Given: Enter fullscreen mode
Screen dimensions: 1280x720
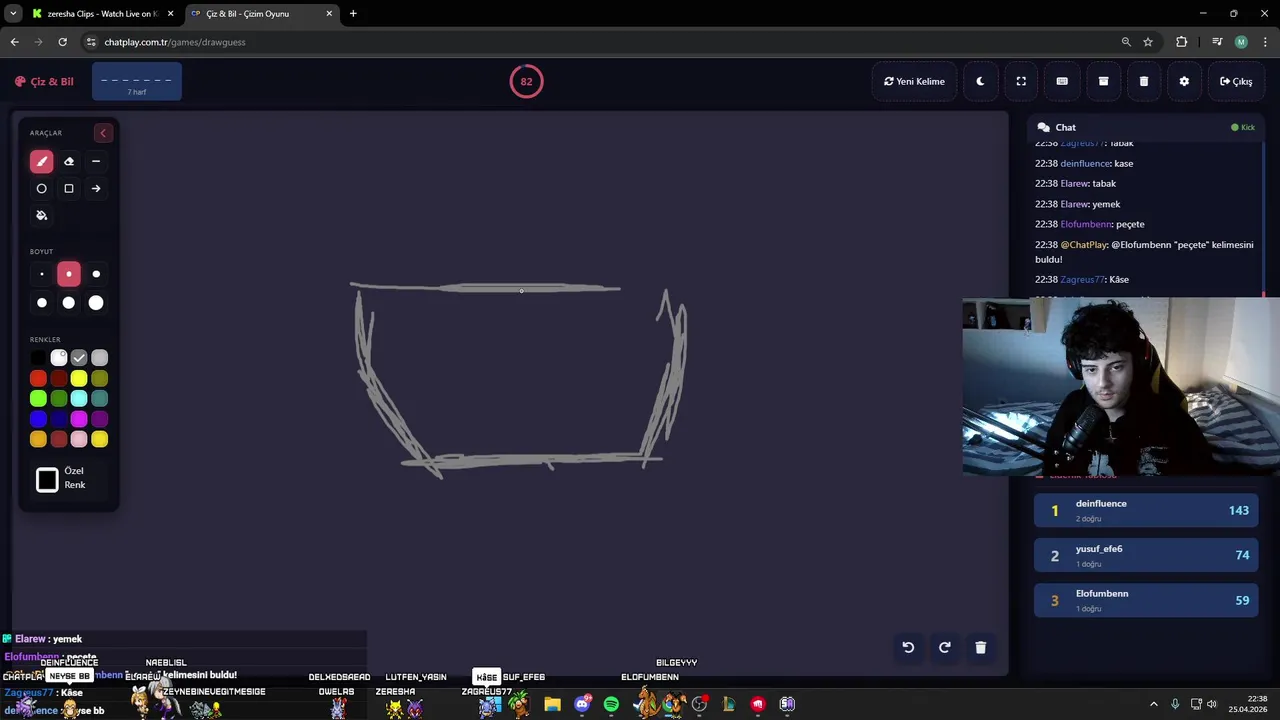Looking at the screenshot, I should click(1021, 81).
